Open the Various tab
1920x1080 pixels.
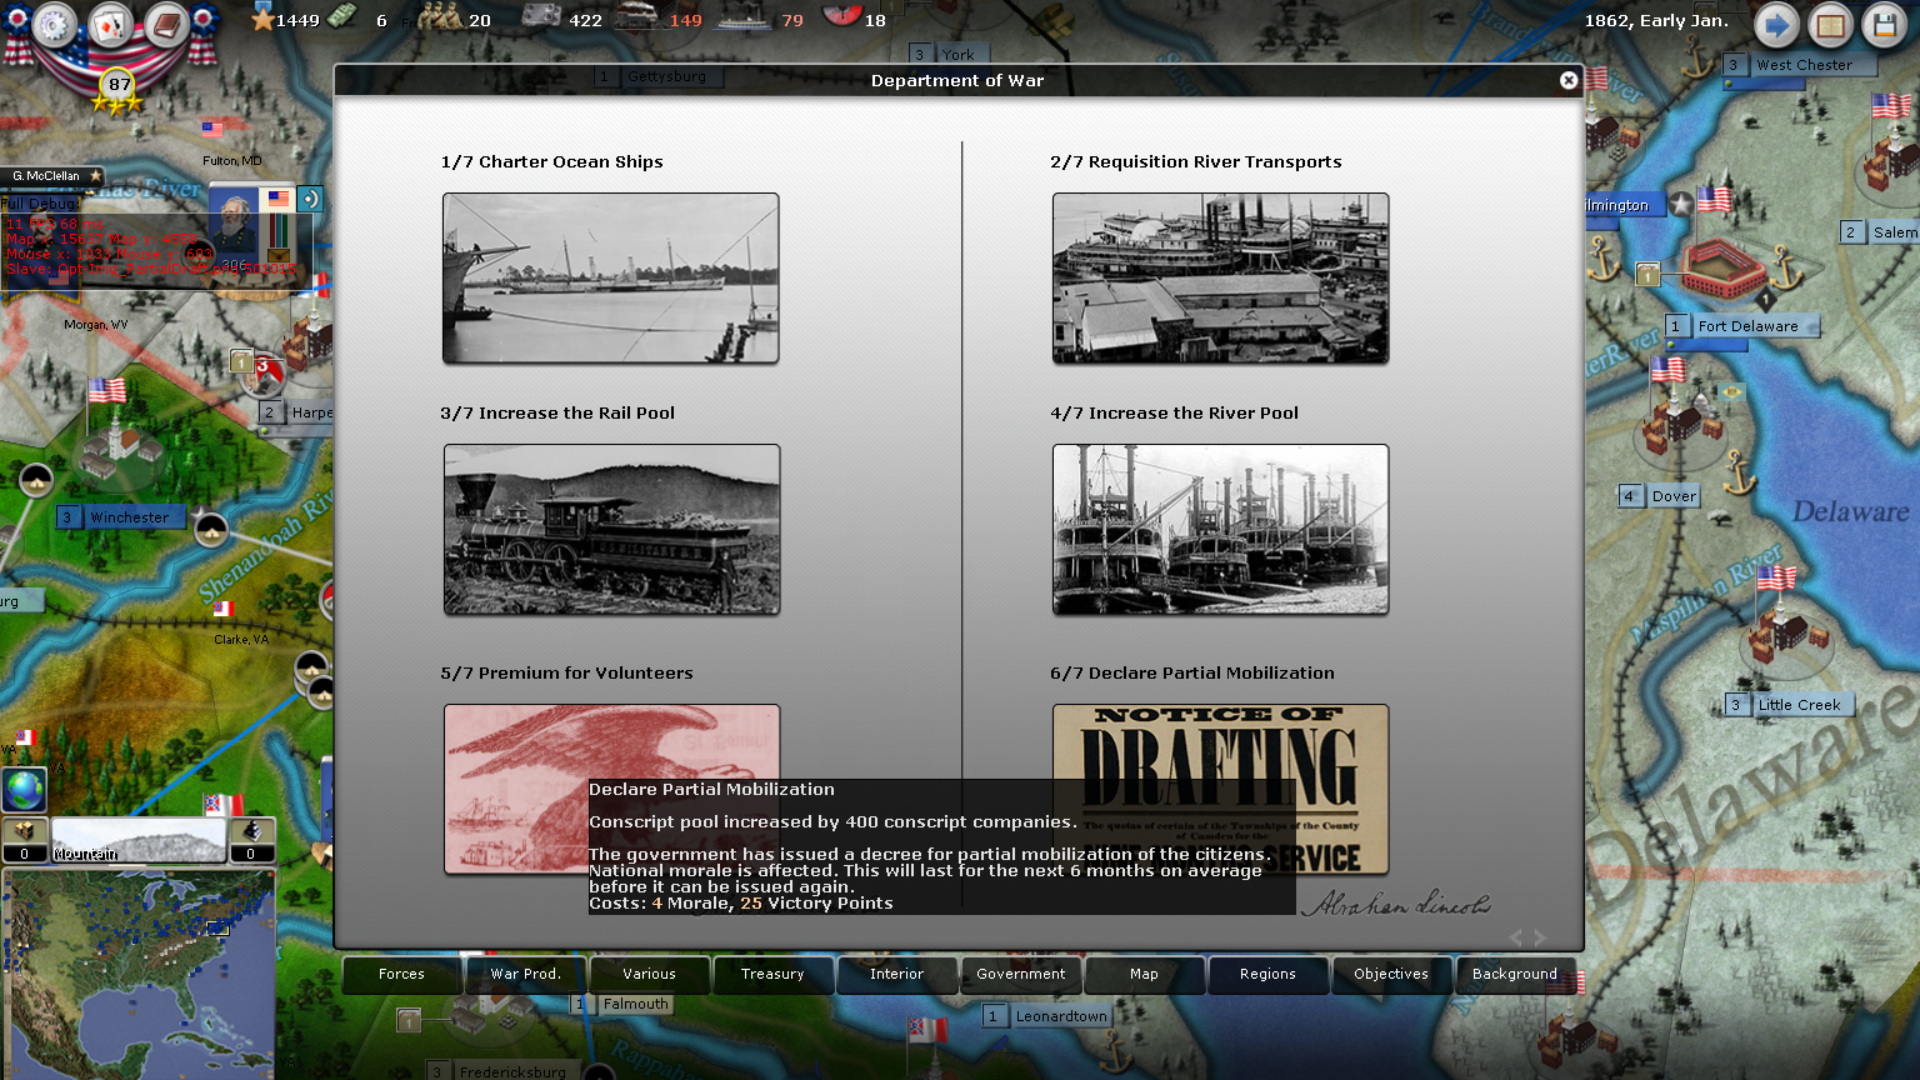(649, 974)
